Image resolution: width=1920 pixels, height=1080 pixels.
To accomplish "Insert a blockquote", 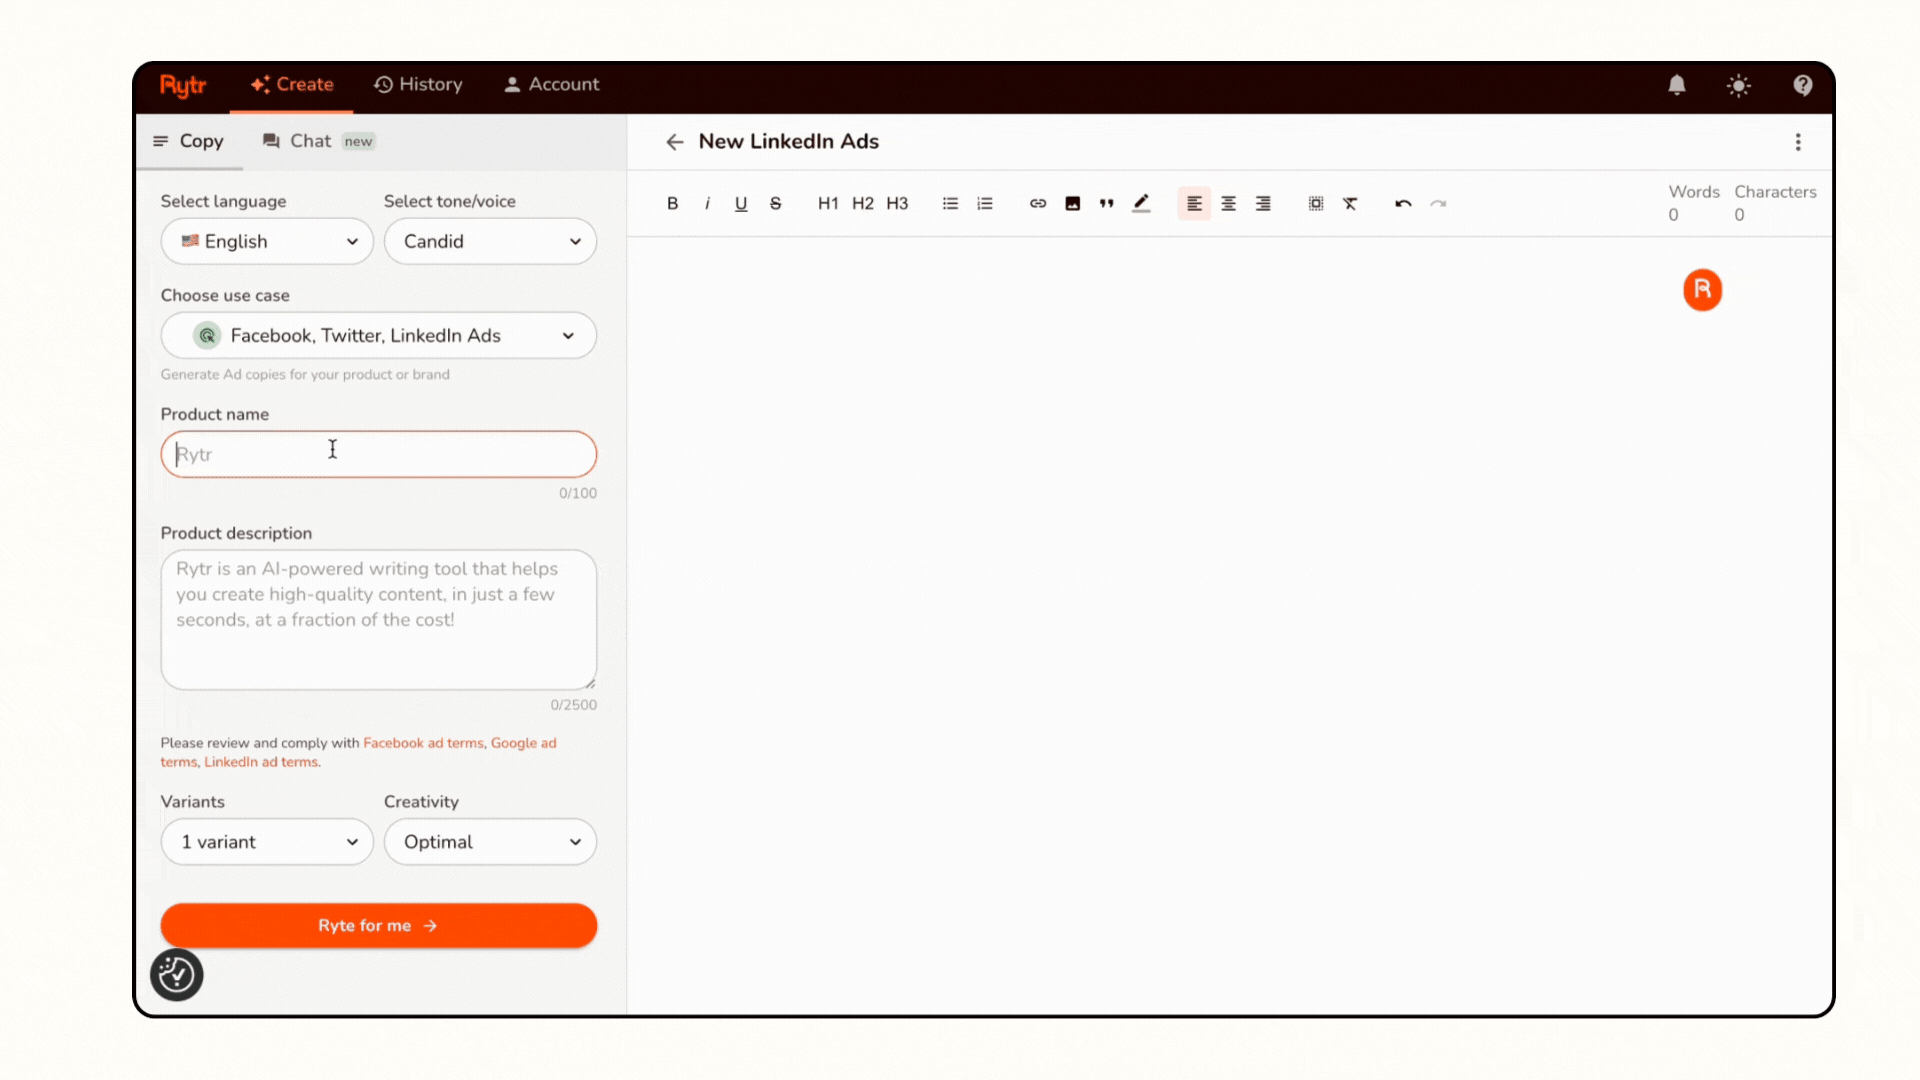I will (x=1106, y=203).
